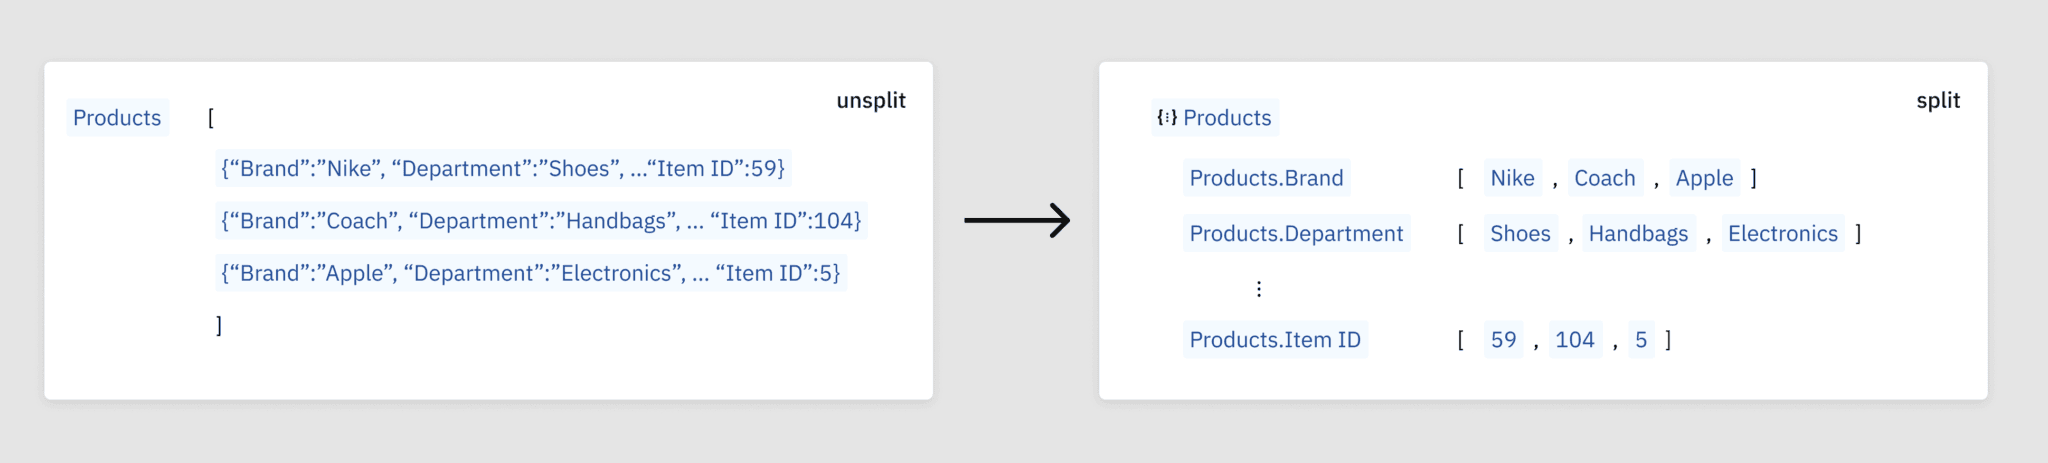Viewport: 2048px width, 463px height.
Task: Choose the Shoes department value
Action: [x=1520, y=234]
